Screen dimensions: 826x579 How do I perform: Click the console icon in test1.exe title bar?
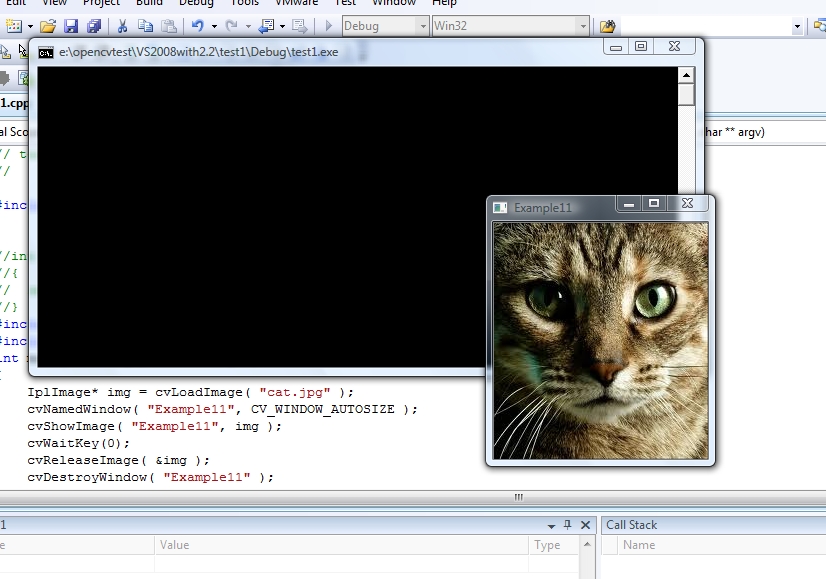[46, 53]
